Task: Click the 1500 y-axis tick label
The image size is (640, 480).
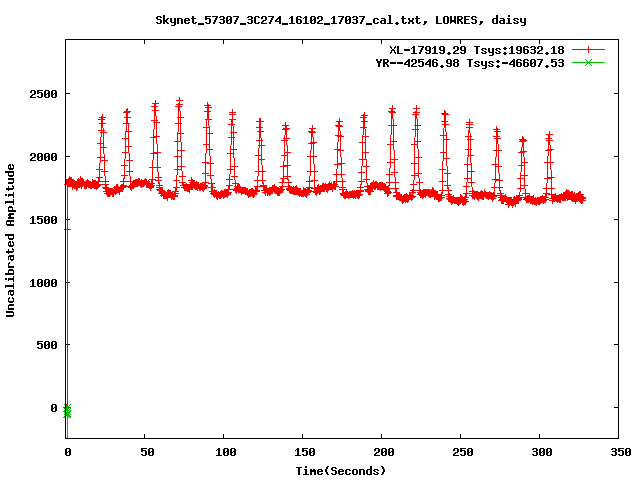Action: tap(43, 220)
